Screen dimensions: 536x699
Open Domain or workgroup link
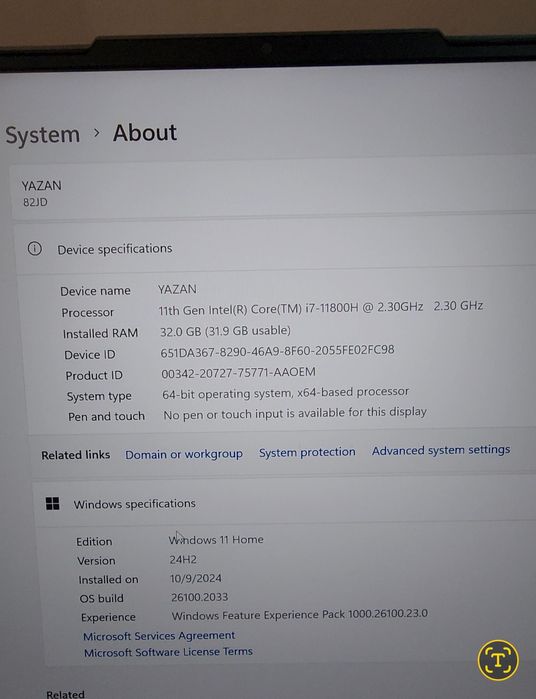(x=184, y=454)
